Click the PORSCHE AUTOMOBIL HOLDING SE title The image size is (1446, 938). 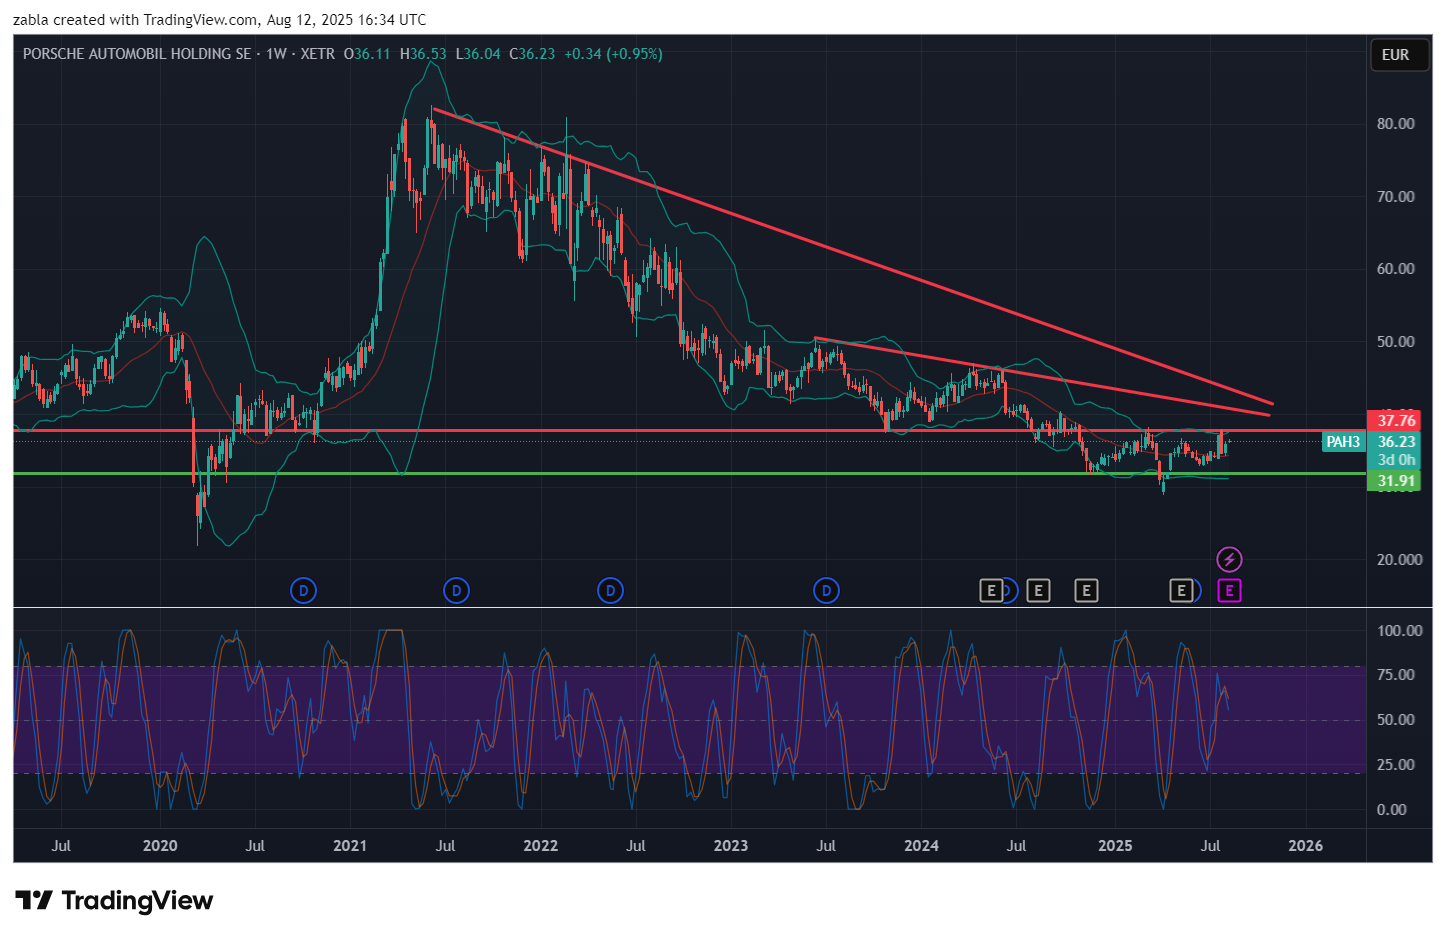pyautogui.click(x=137, y=54)
